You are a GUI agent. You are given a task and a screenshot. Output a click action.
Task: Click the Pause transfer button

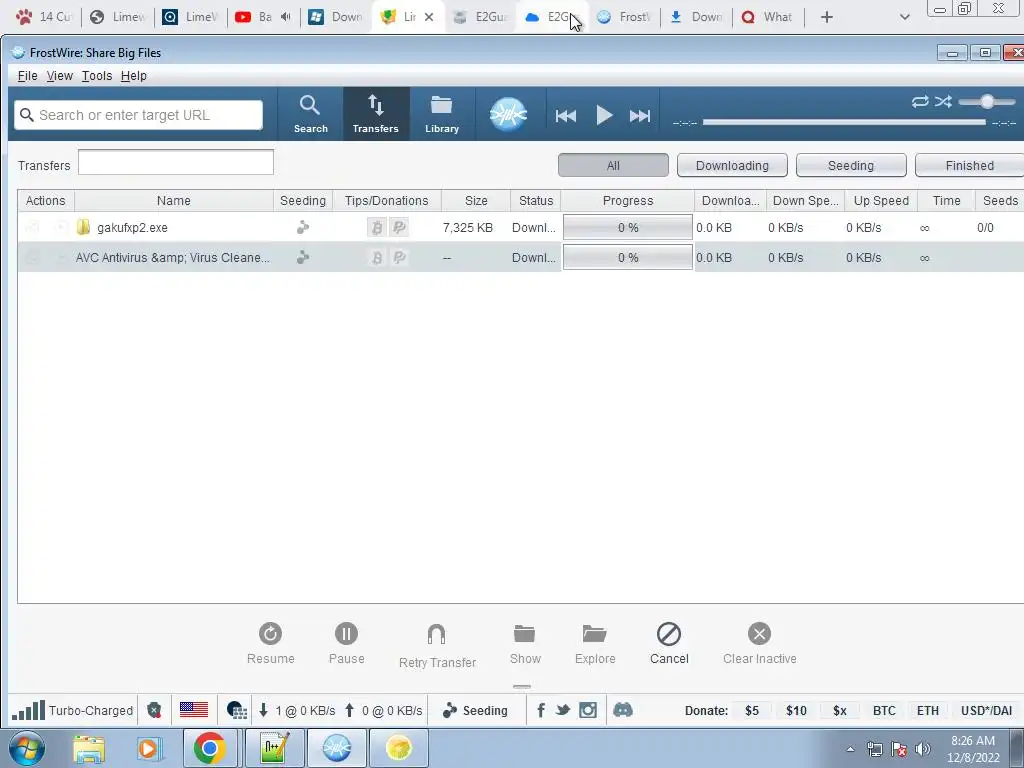pyautogui.click(x=346, y=644)
